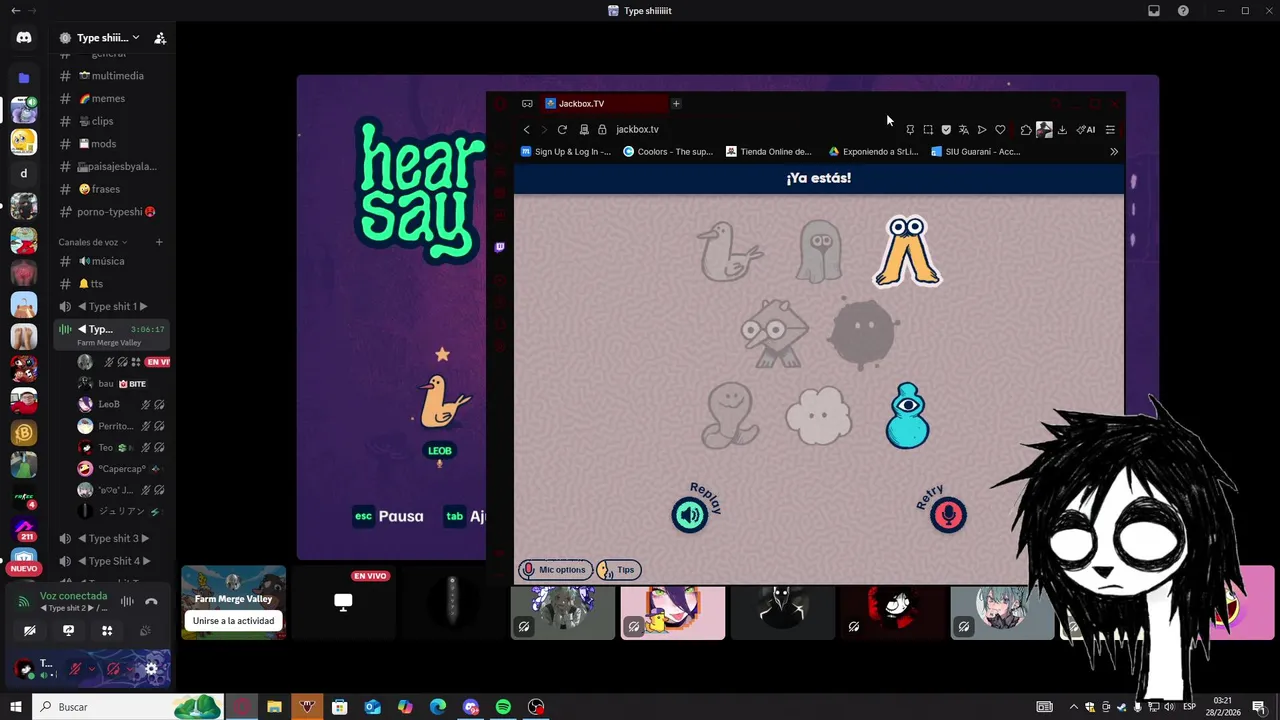
Task: Select the blue one-eyed vase character
Action: (x=907, y=415)
